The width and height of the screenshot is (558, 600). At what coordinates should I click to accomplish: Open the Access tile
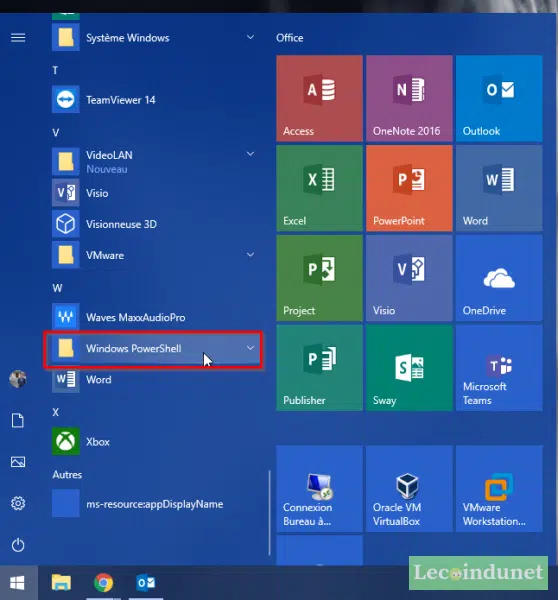point(319,98)
